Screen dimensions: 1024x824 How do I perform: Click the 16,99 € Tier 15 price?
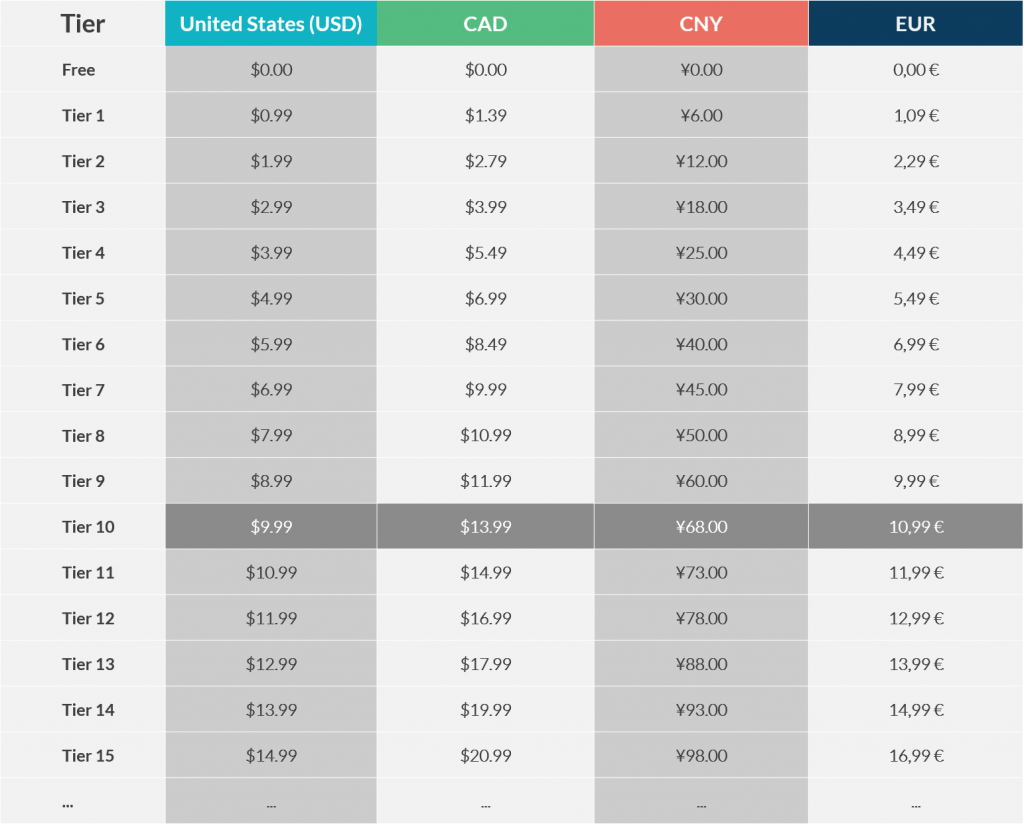[x=916, y=755]
